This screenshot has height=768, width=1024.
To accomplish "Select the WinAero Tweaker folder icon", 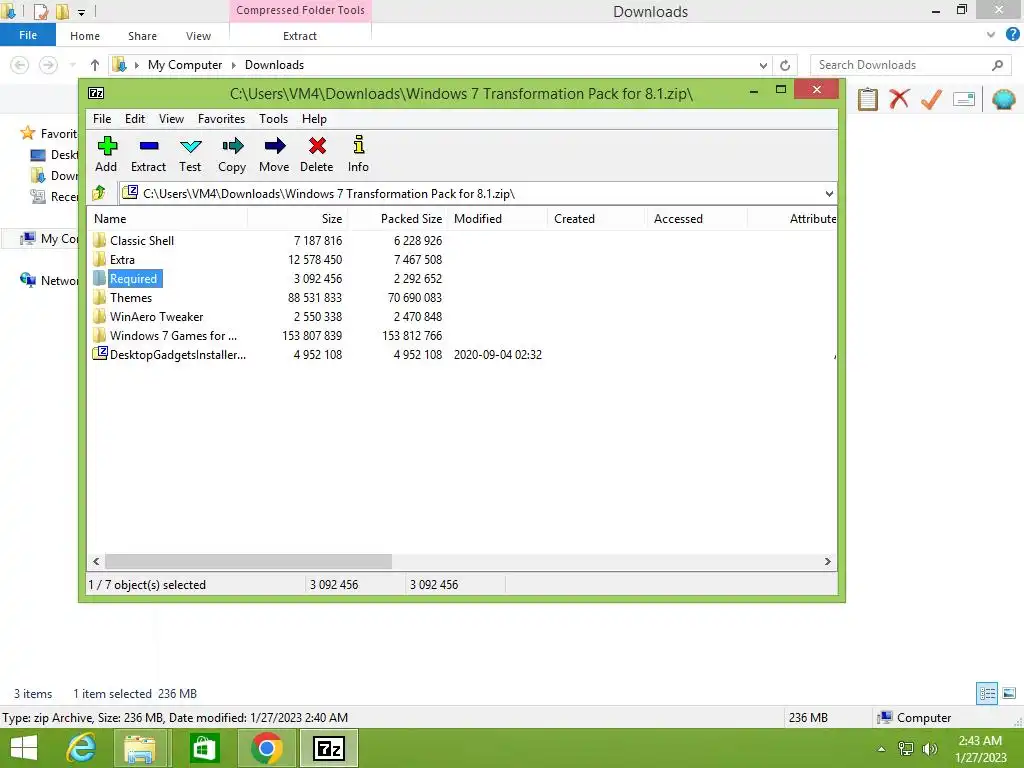I will (x=99, y=316).
